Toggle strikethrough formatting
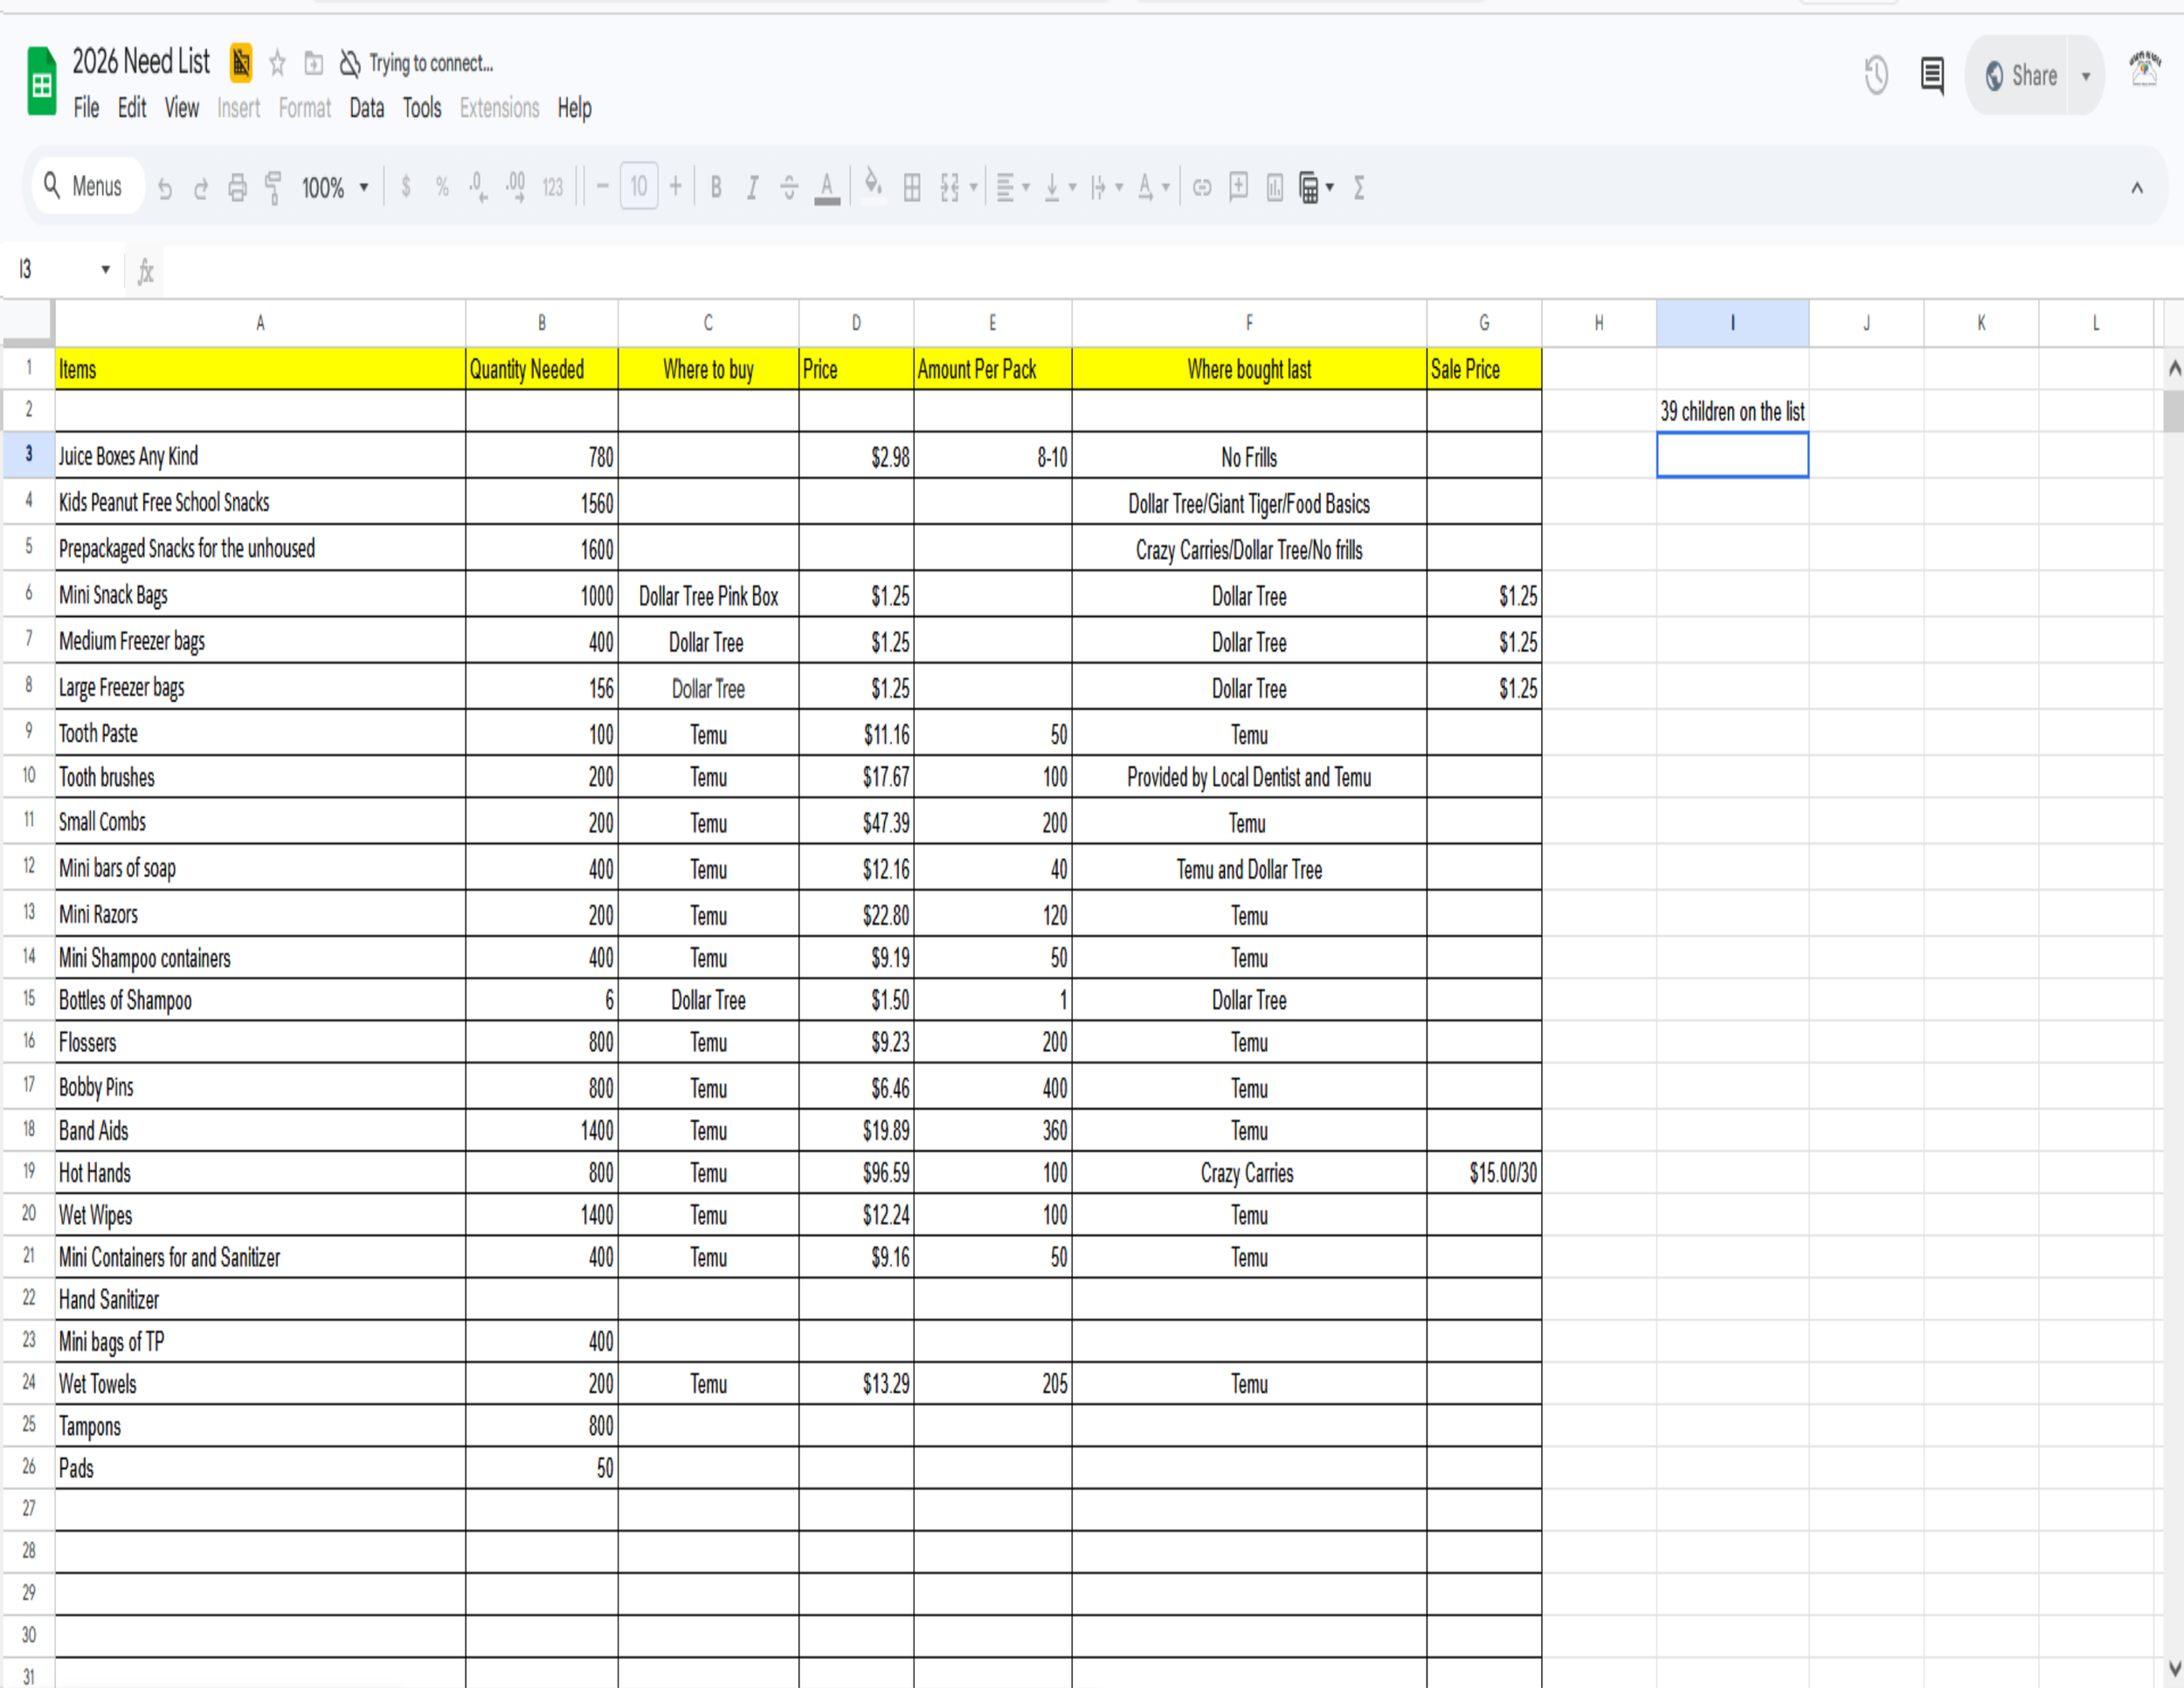 [x=789, y=187]
